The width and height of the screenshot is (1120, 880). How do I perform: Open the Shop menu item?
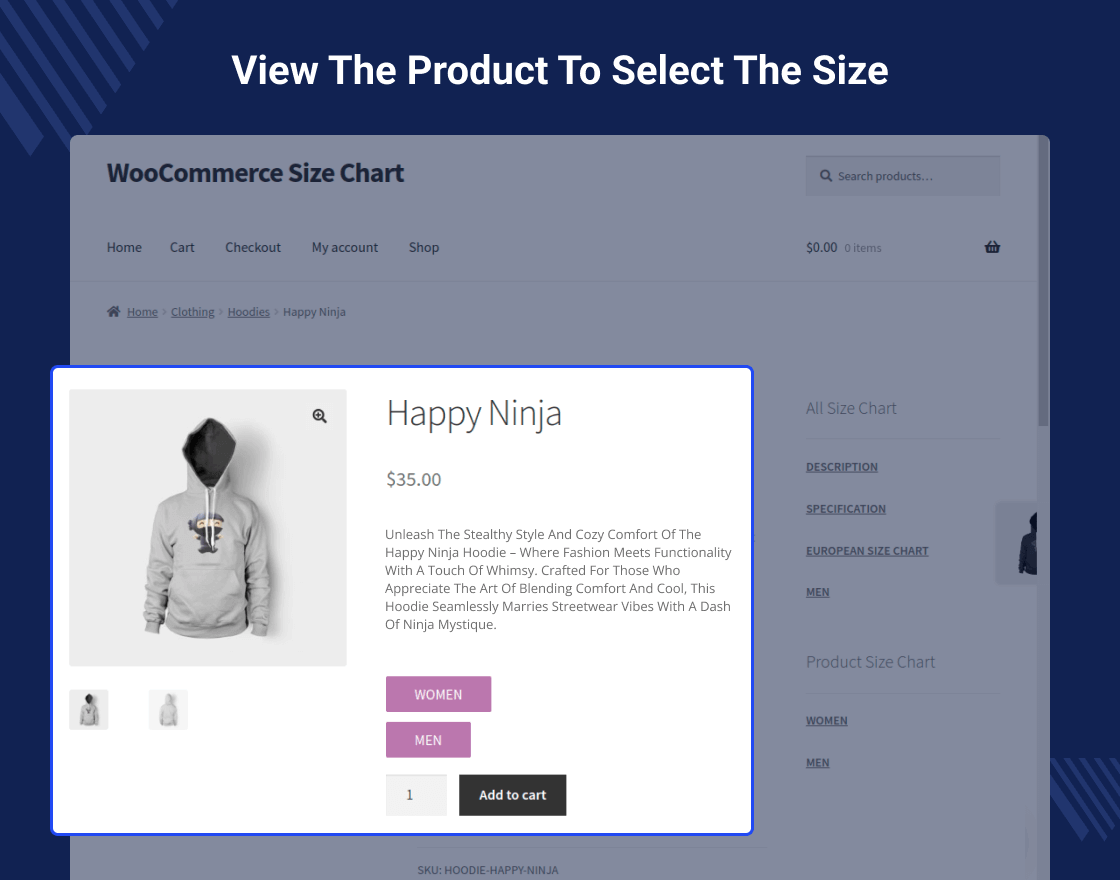(424, 247)
